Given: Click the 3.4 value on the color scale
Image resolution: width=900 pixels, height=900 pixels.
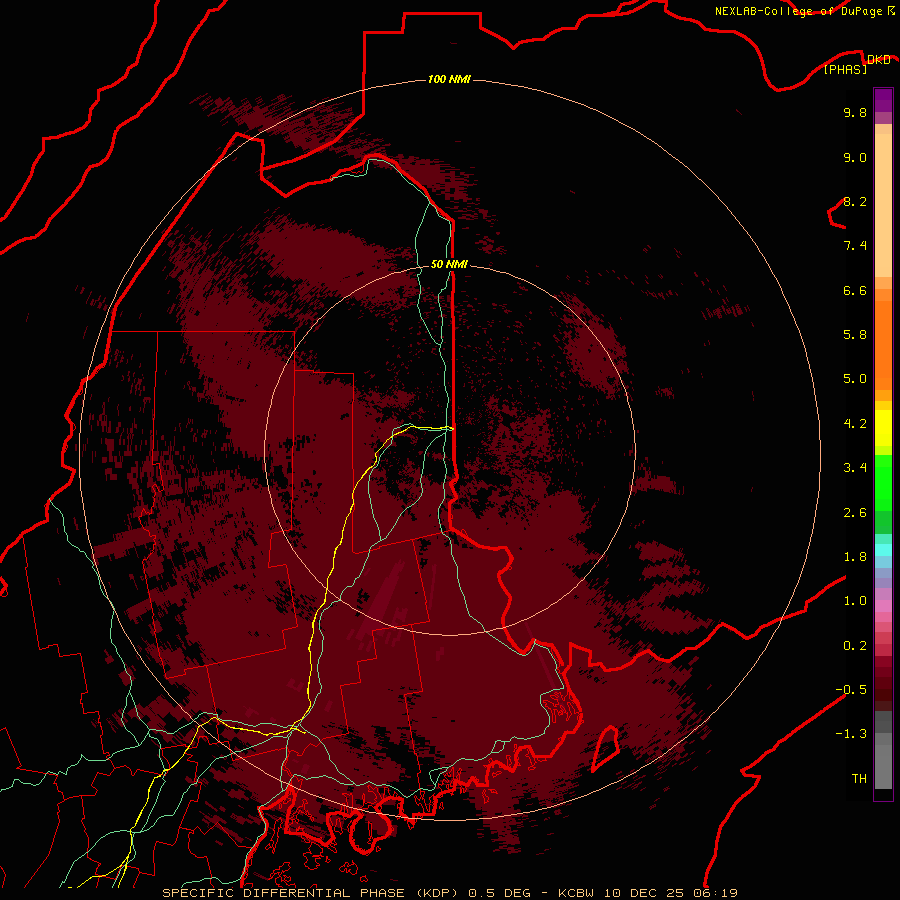Looking at the screenshot, I should (855, 468).
